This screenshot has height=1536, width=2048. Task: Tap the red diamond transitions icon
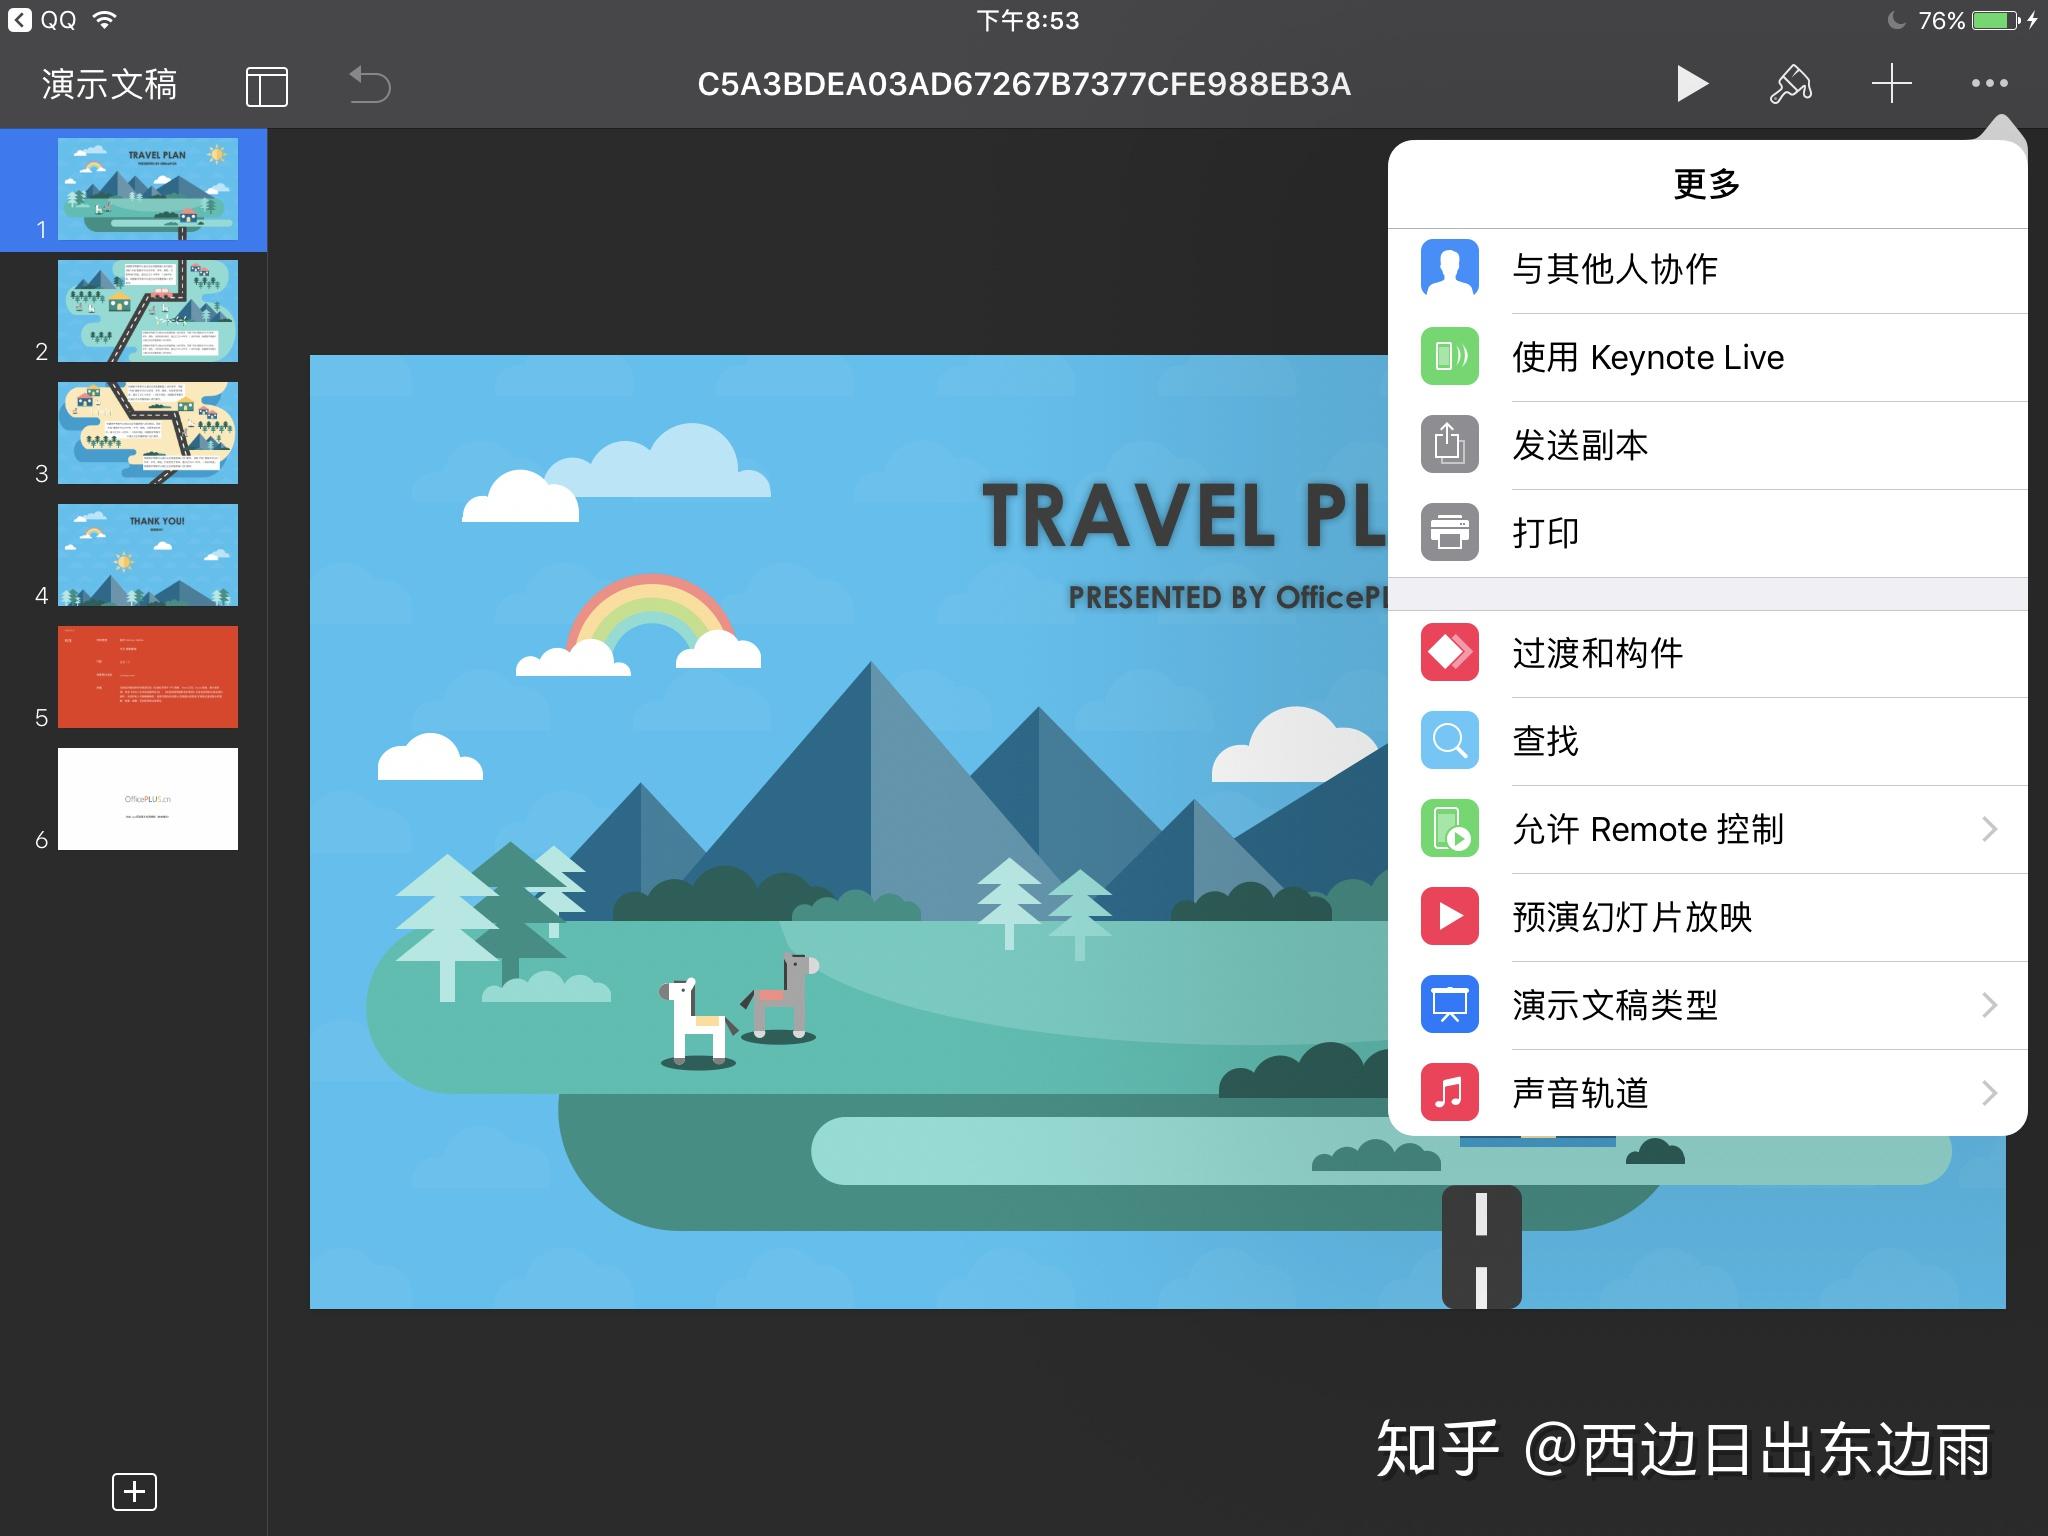click(x=1449, y=652)
